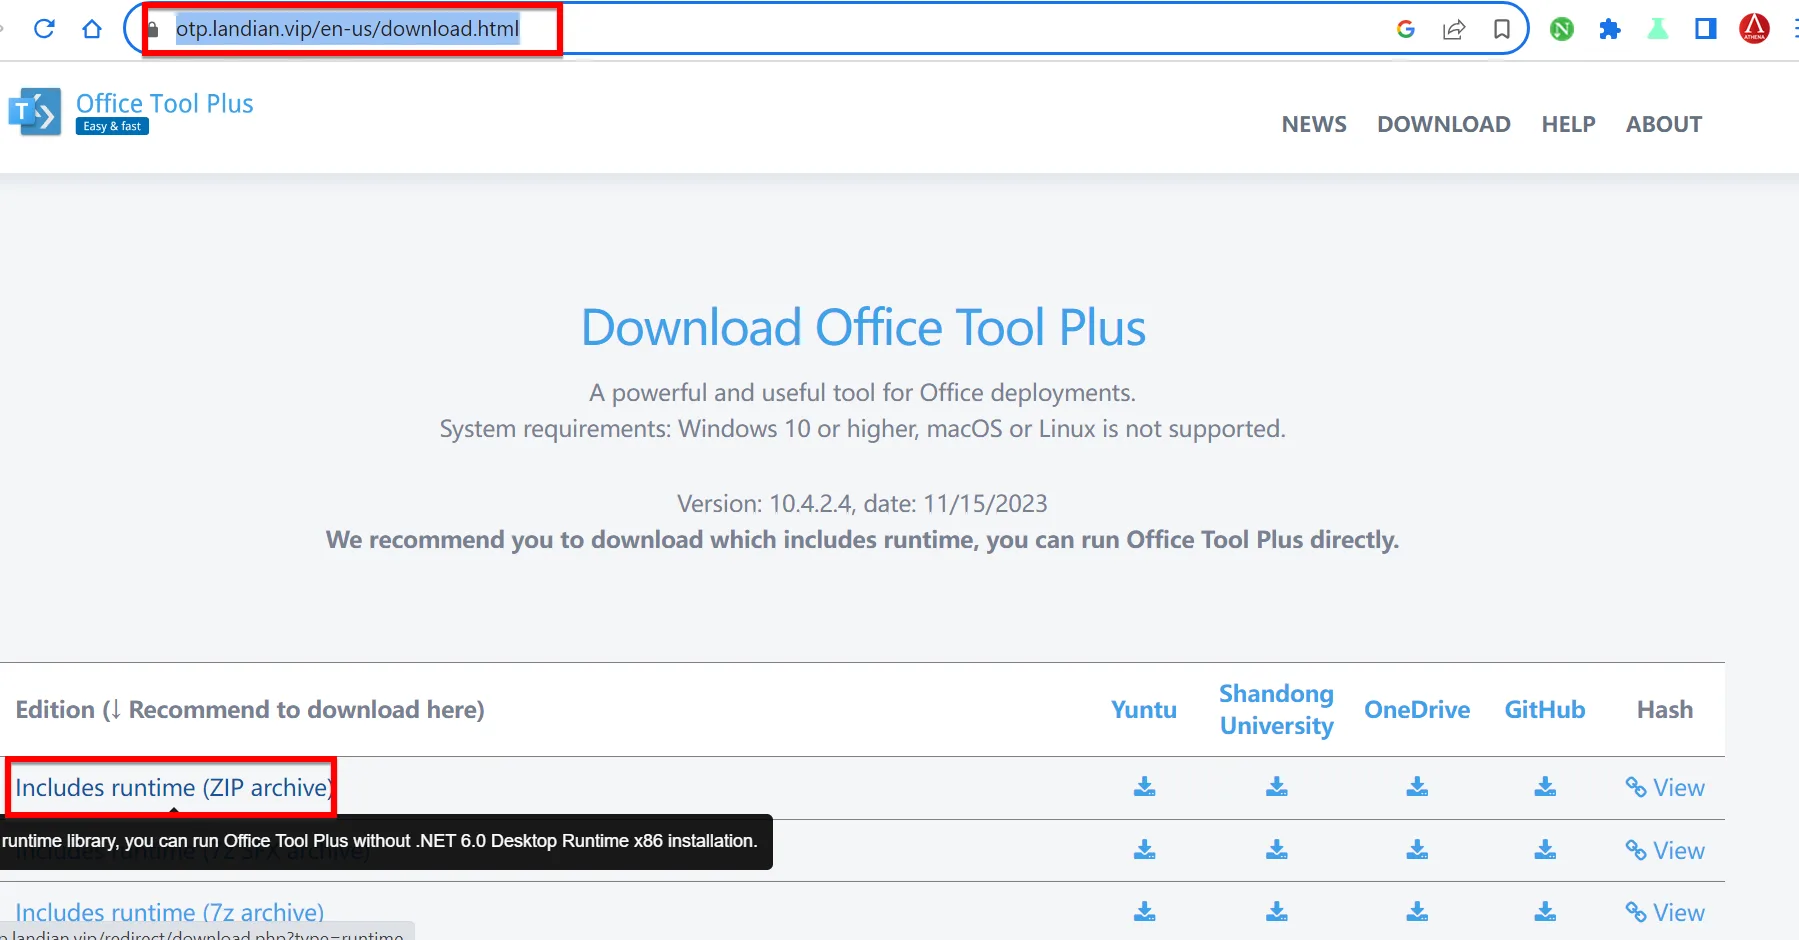Click the GitHub column header link
Image resolution: width=1799 pixels, height=940 pixels.
click(x=1545, y=709)
